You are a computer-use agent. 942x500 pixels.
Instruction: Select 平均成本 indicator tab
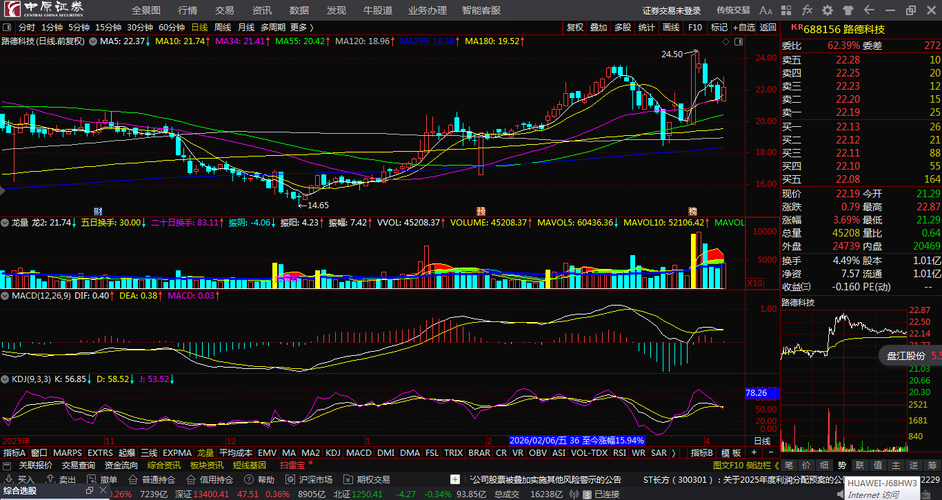pyautogui.click(x=236, y=453)
